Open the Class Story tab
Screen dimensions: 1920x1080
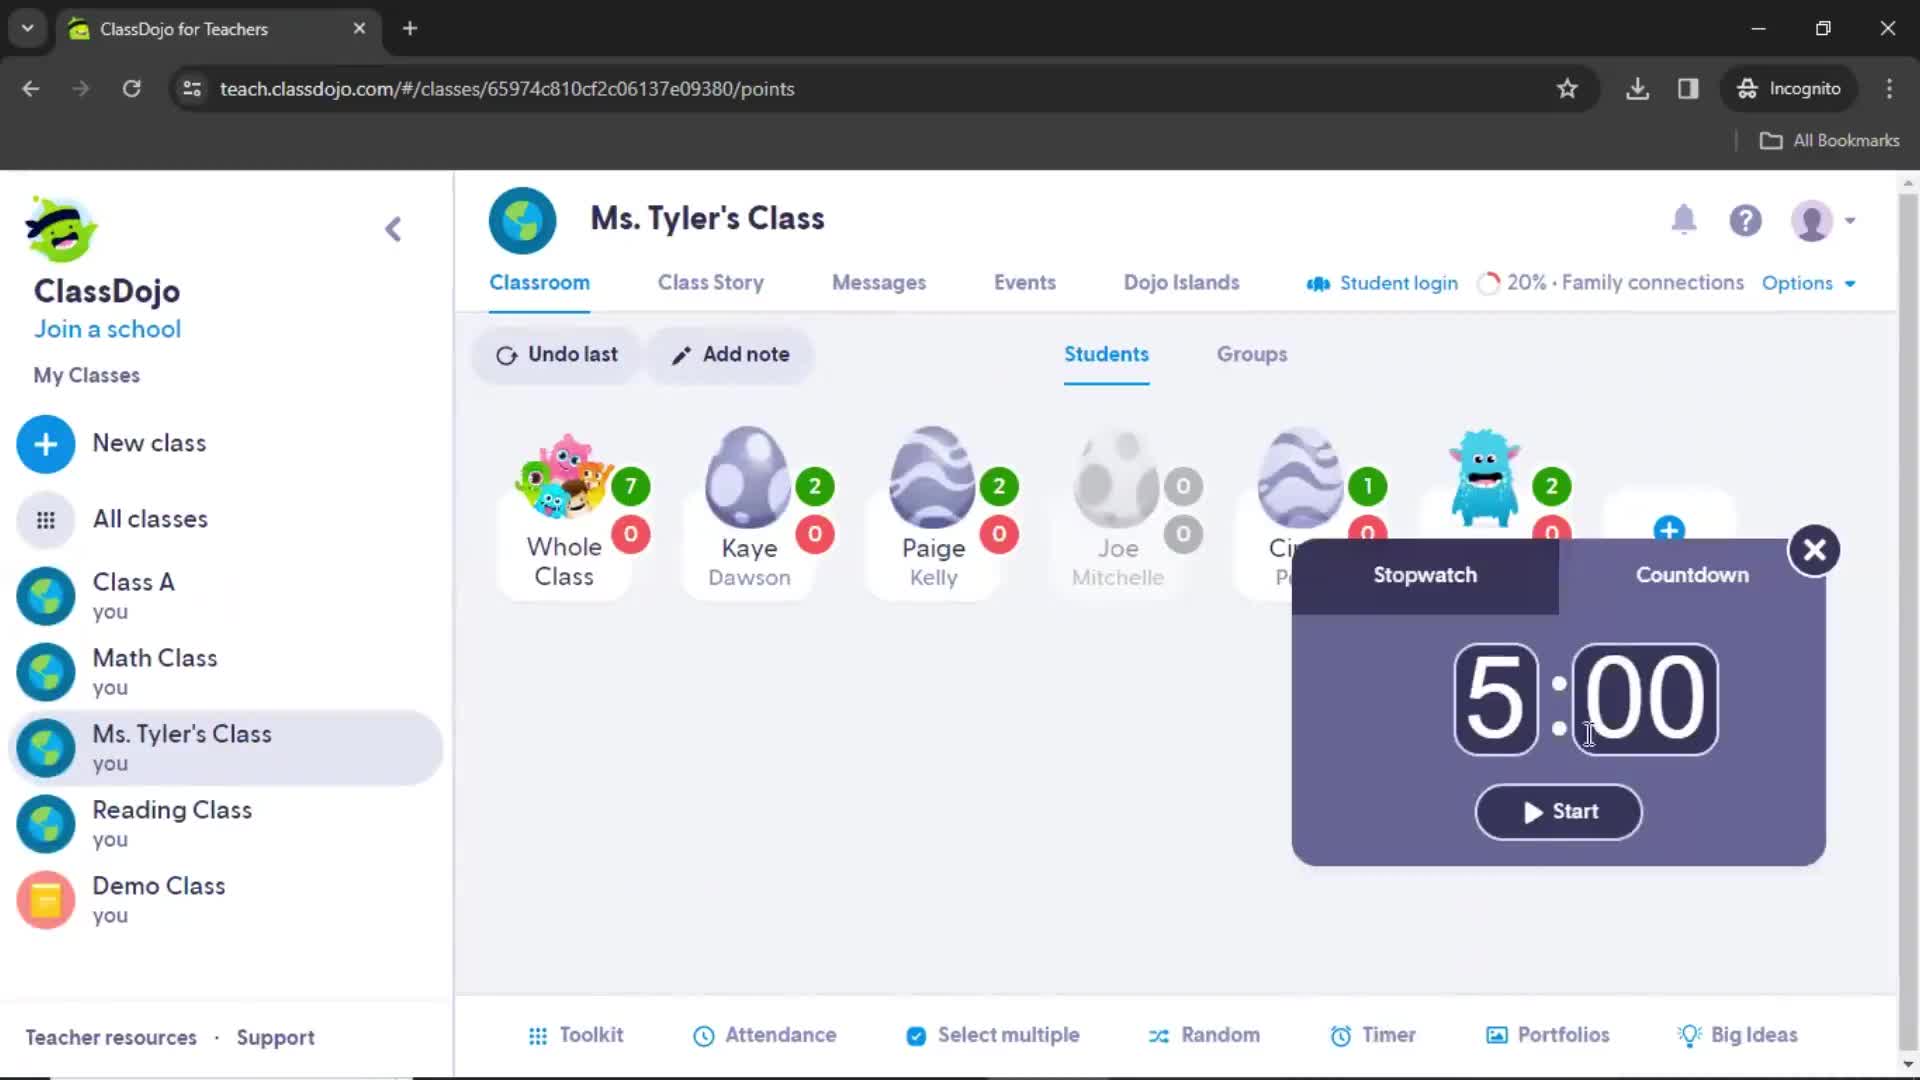[711, 282]
